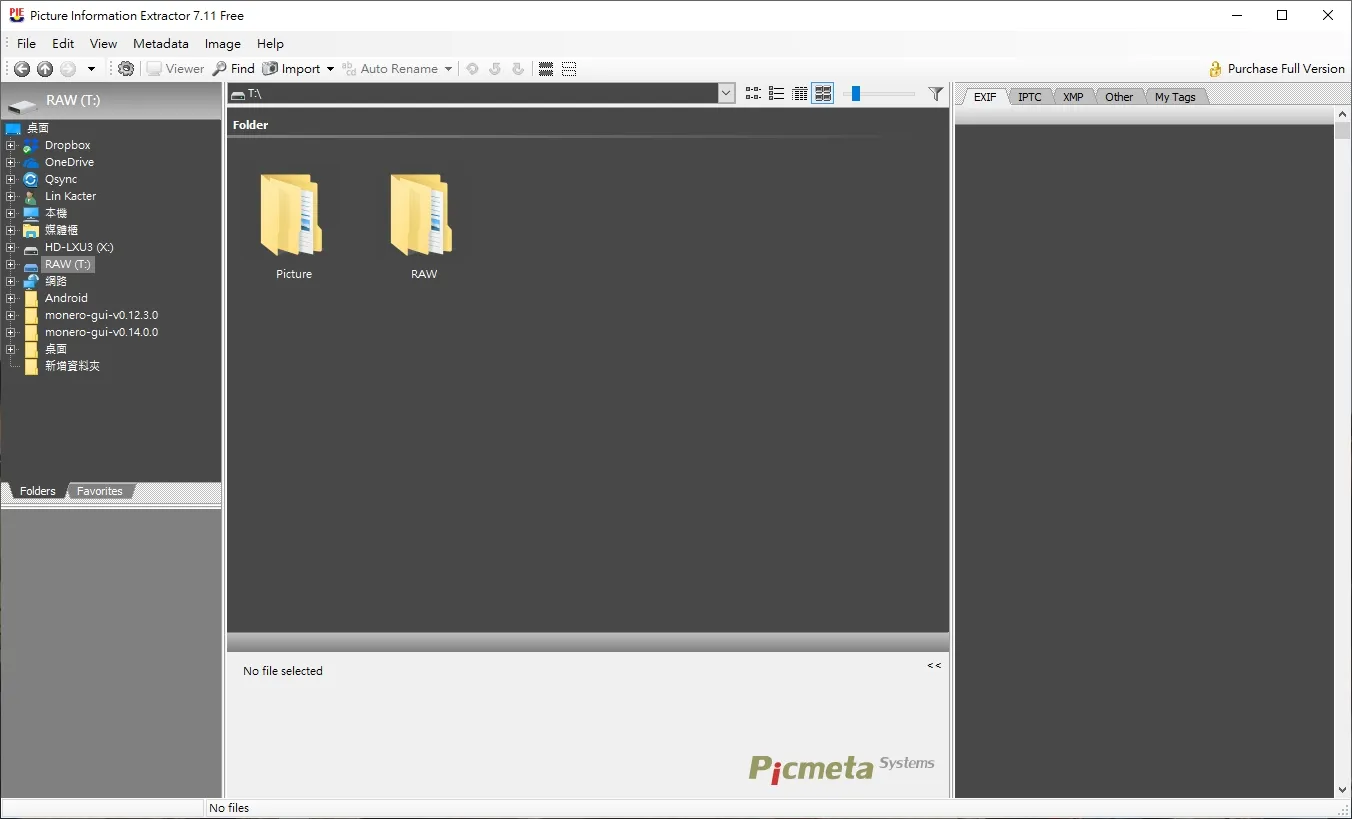Switch to details view mode
Image resolution: width=1352 pixels, height=819 pixels.
tap(800, 93)
